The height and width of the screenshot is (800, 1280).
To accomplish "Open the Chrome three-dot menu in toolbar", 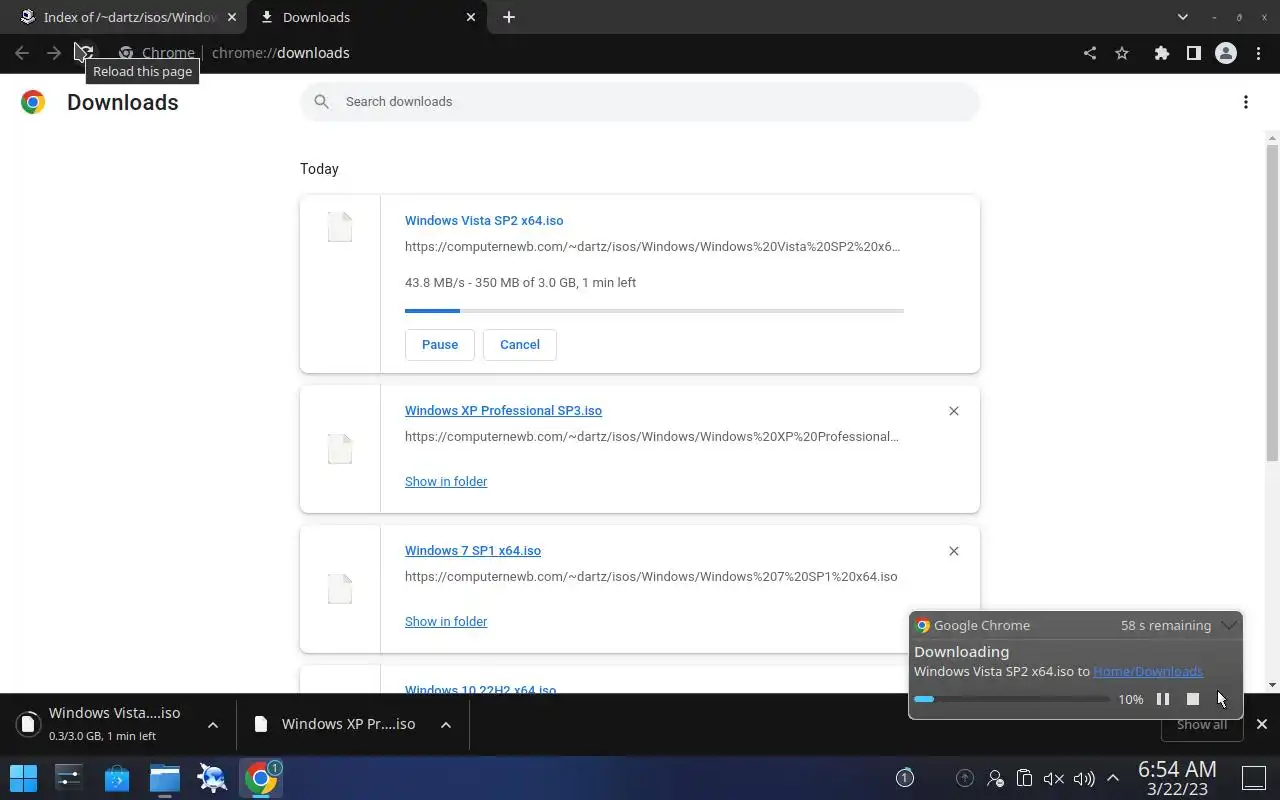I will point(1259,53).
